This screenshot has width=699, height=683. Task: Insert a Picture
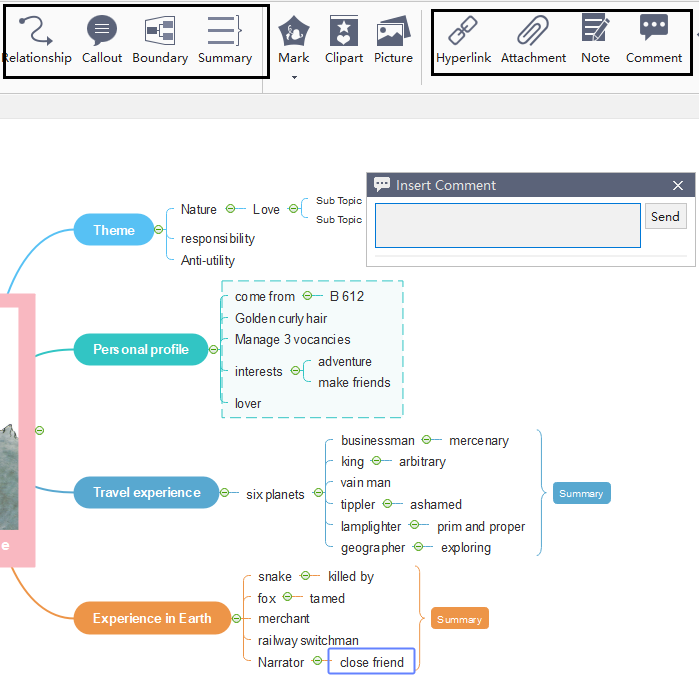[393, 40]
